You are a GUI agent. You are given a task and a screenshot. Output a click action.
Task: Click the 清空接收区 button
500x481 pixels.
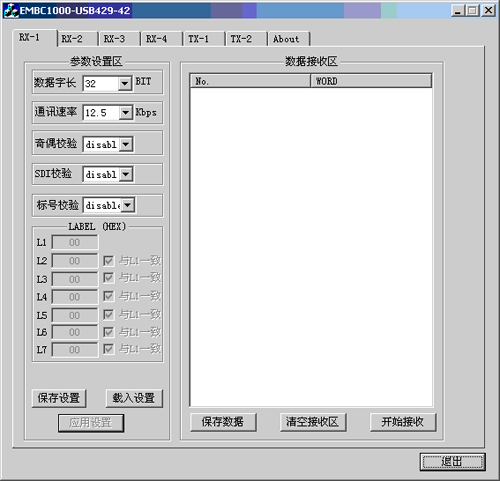[313, 422]
